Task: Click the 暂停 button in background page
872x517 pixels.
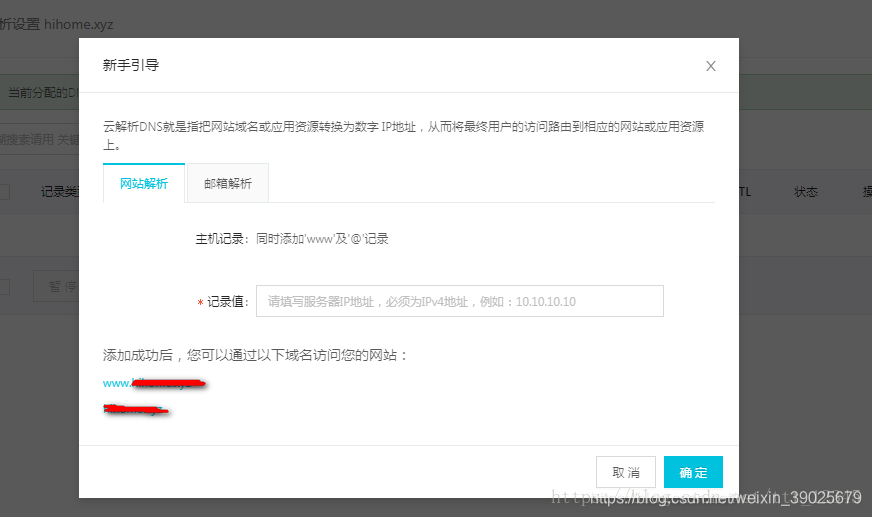Action: (56, 286)
